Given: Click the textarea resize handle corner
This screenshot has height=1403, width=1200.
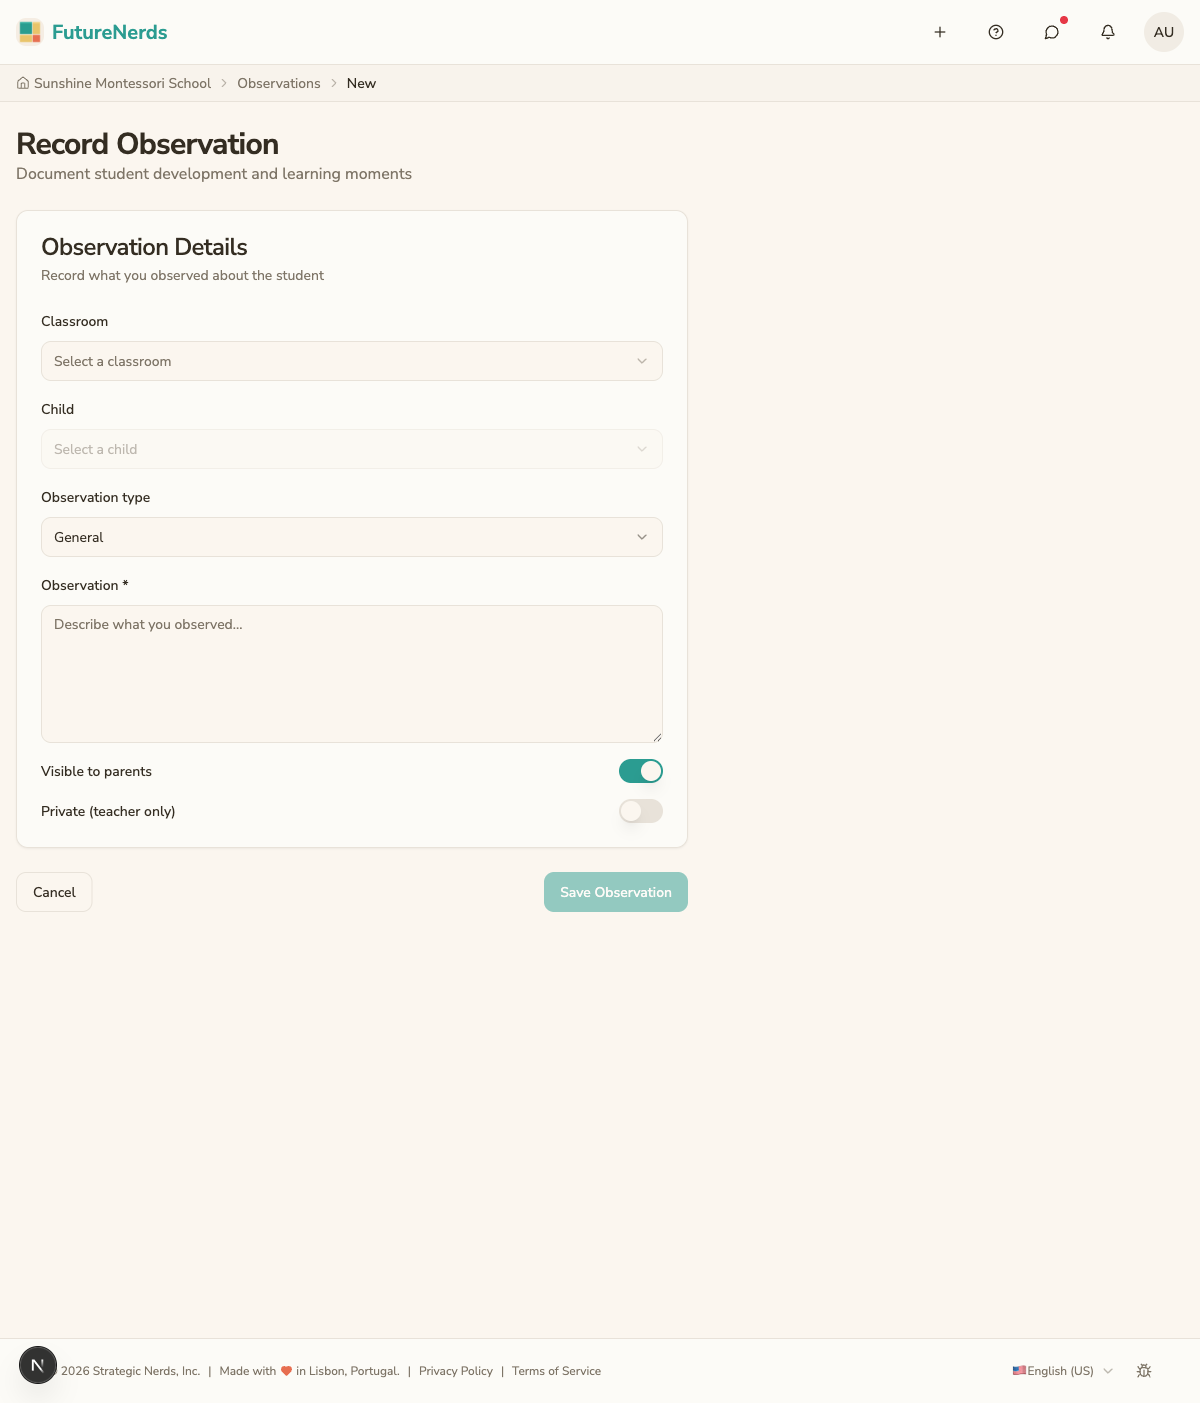Looking at the screenshot, I should pyautogui.click(x=657, y=737).
